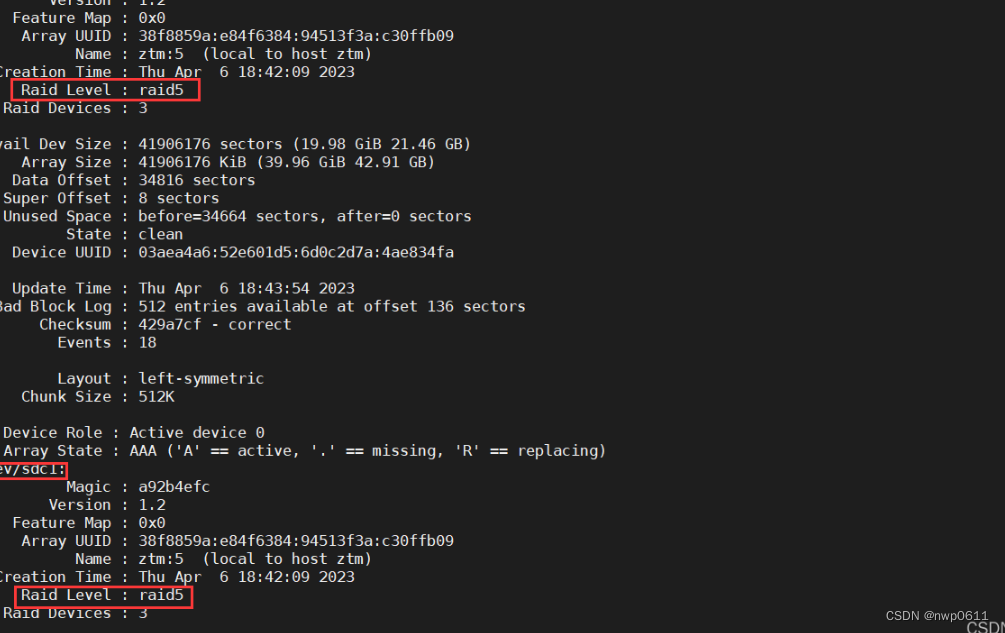The height and width of the screenshot is (633, 1005).
Task: Click the Chunk Size 512K value
Action: point(156,397)
